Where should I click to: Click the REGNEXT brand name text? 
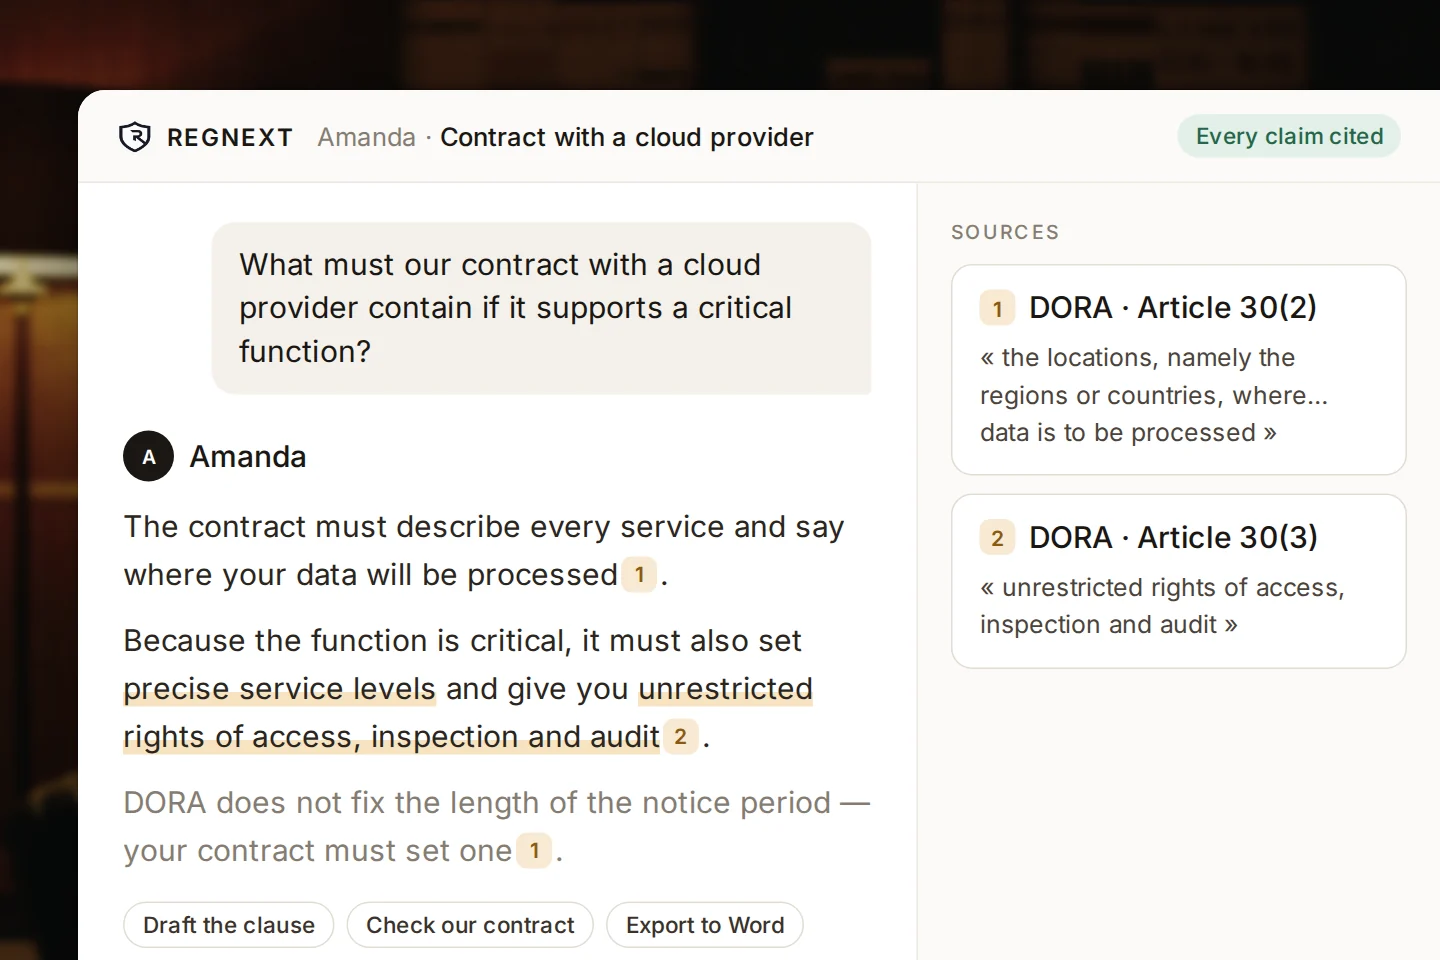tap(230, 137)
